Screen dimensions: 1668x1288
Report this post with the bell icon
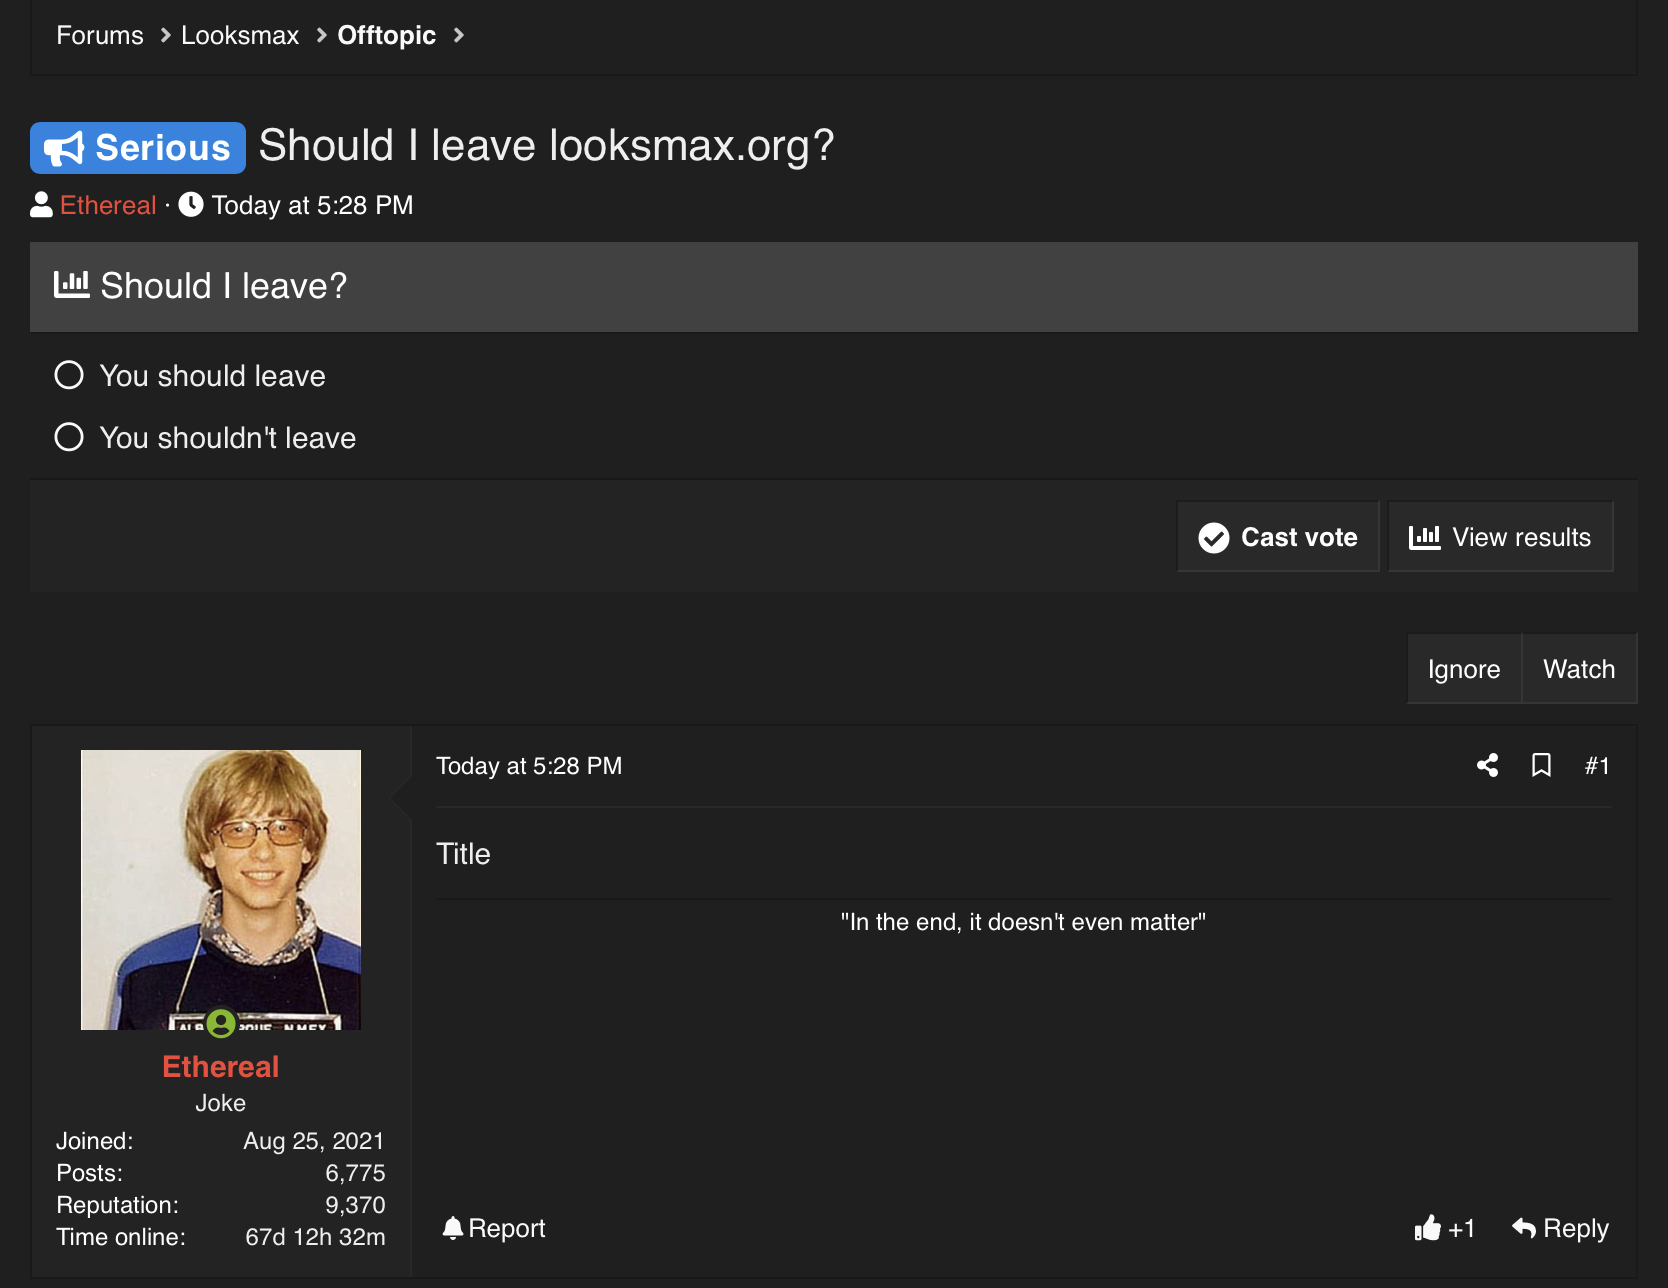494,1228
